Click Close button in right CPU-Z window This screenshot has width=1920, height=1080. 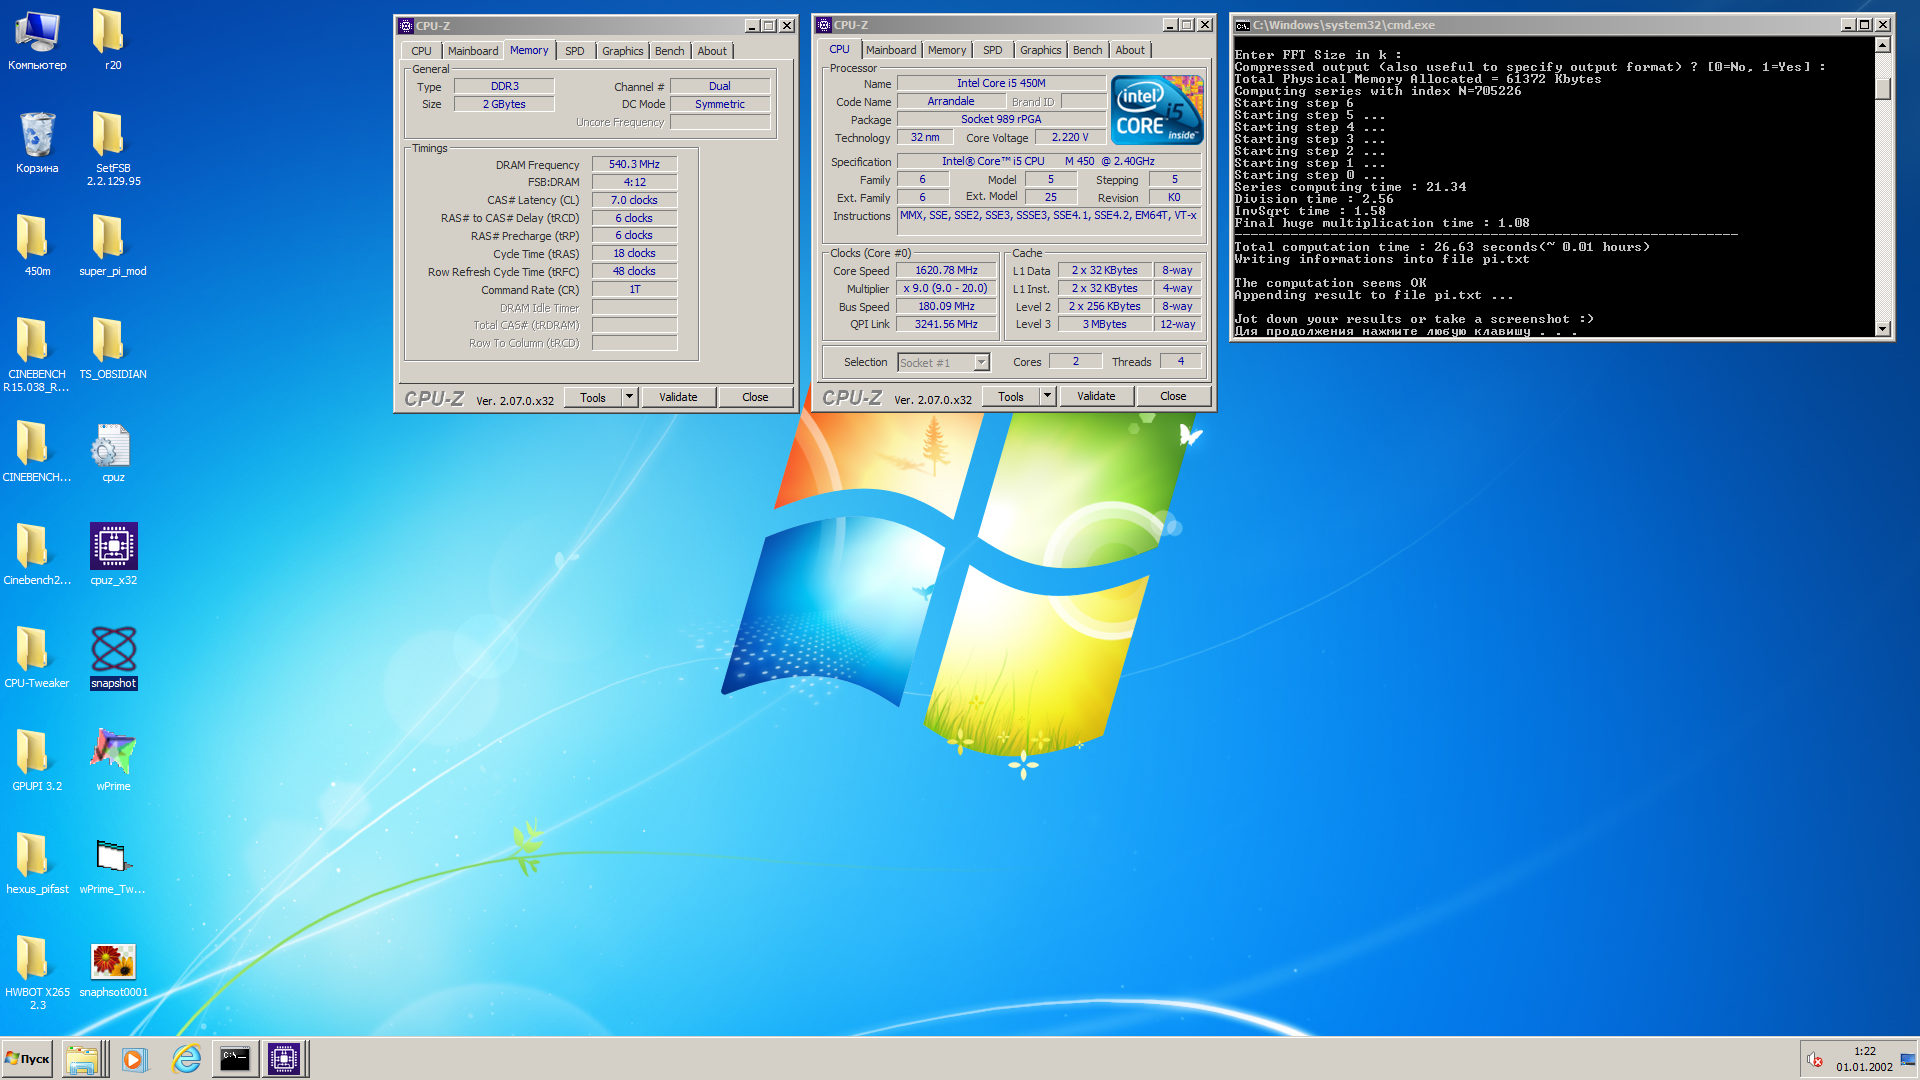[1173, 396]
